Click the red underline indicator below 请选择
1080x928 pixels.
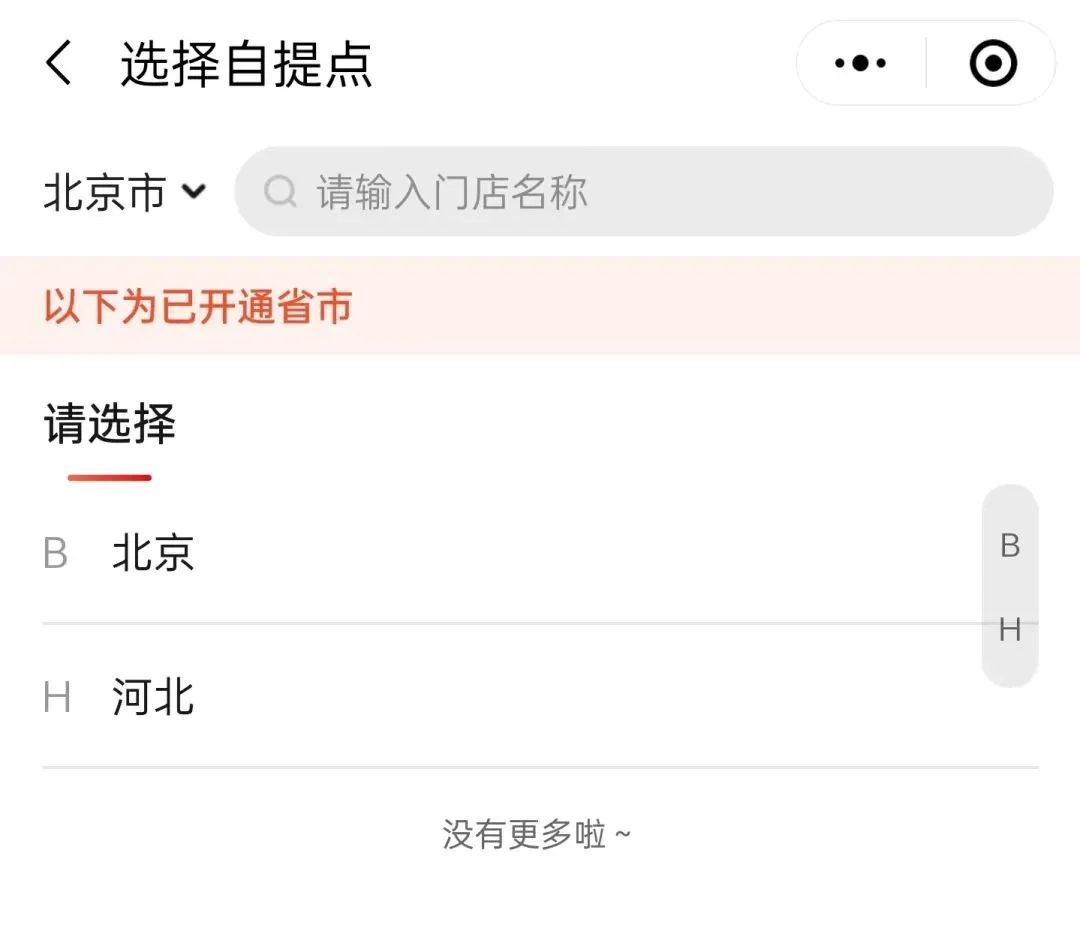point(108,478)
